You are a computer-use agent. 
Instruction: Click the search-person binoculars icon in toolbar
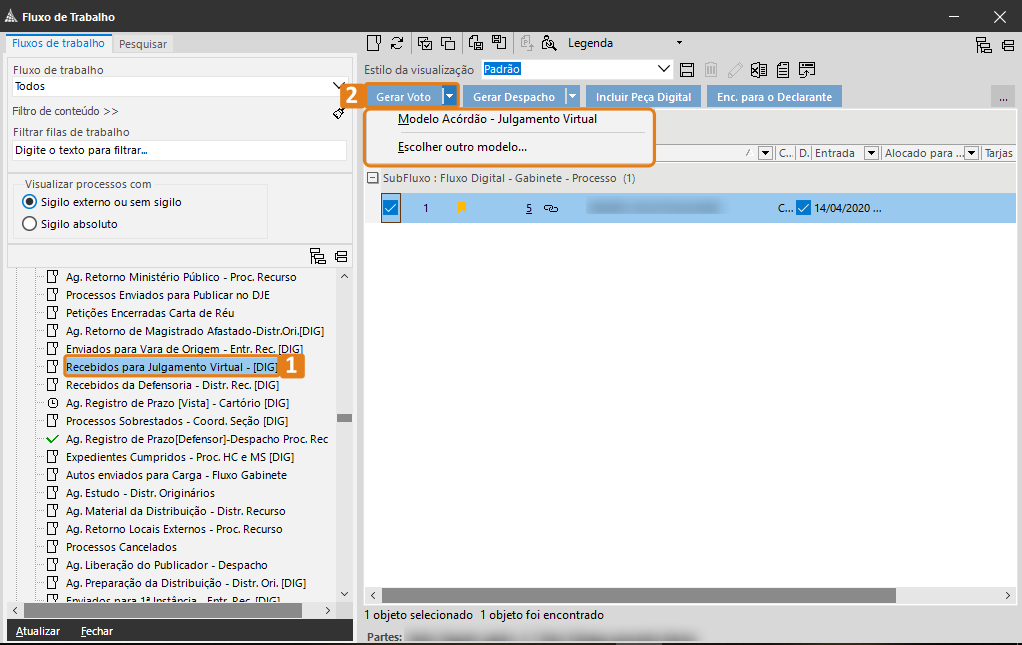(x=549, y=43)
